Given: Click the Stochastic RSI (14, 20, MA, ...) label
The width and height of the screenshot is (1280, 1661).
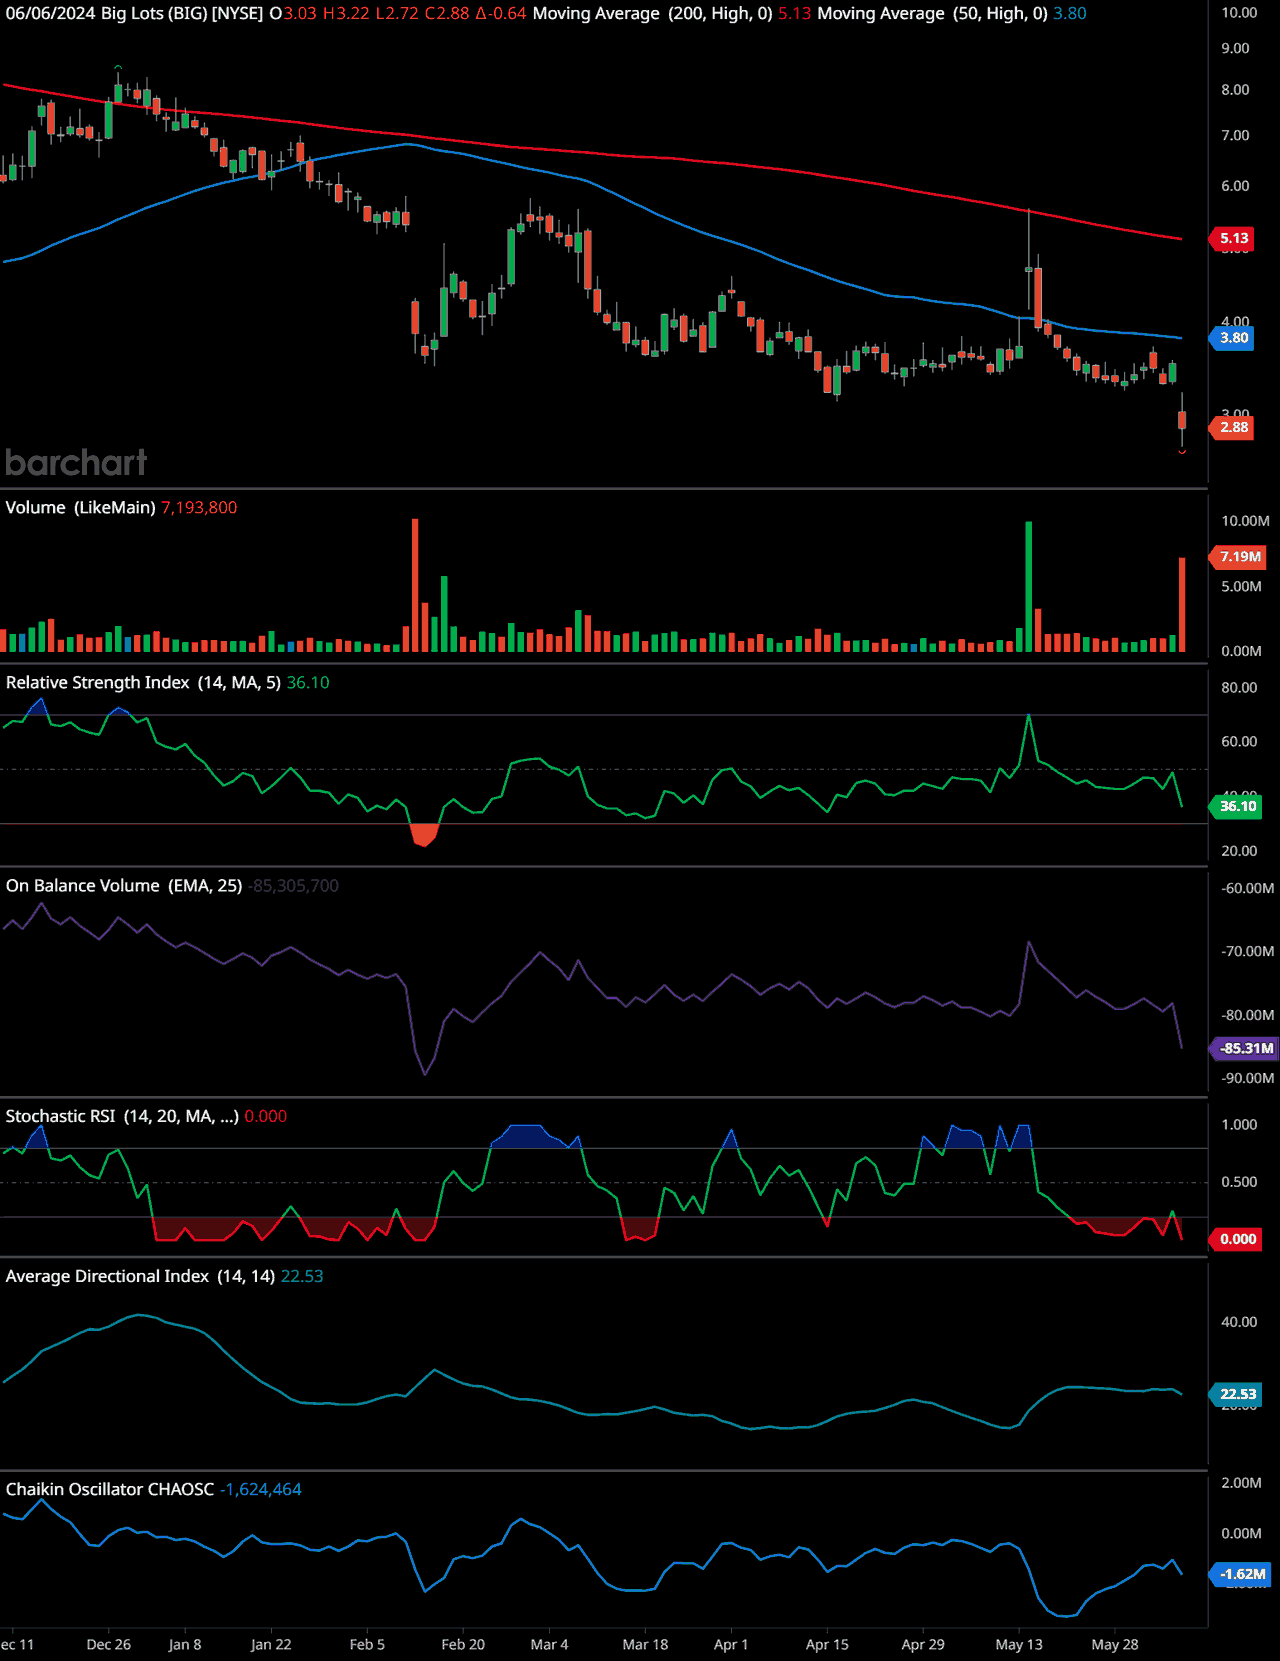Looking at the screenshot, I should pyautogui.click(x=122, y=1117).
